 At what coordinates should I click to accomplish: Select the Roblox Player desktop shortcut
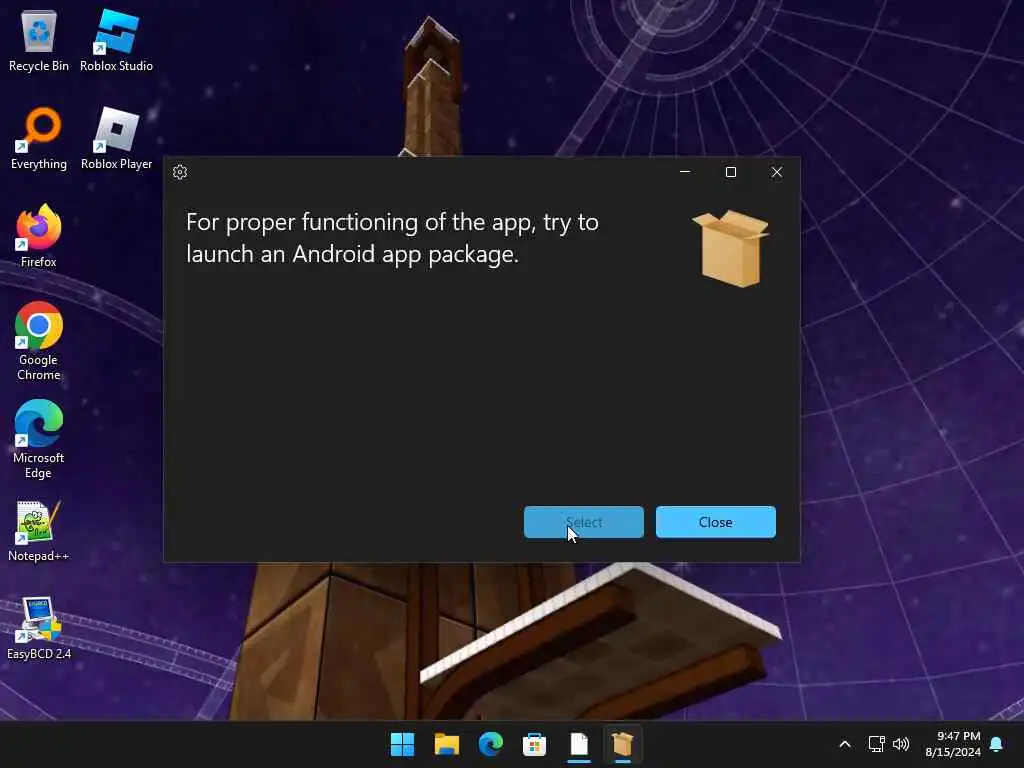pos(116,139)
